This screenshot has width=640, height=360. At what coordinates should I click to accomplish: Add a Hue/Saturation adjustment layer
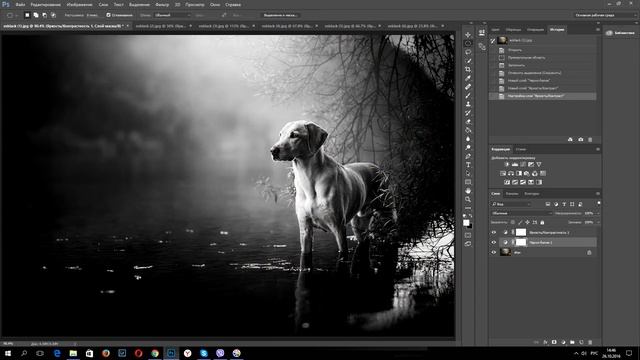(x=503, y=173)
